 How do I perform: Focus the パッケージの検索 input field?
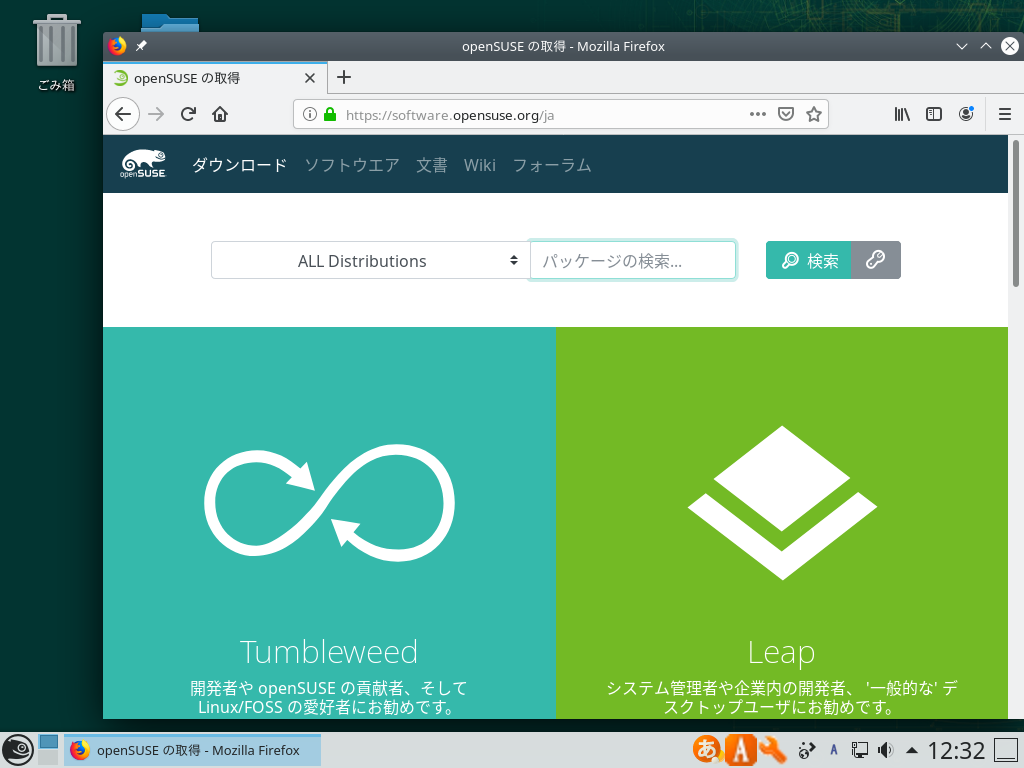[x=632, y=261]
